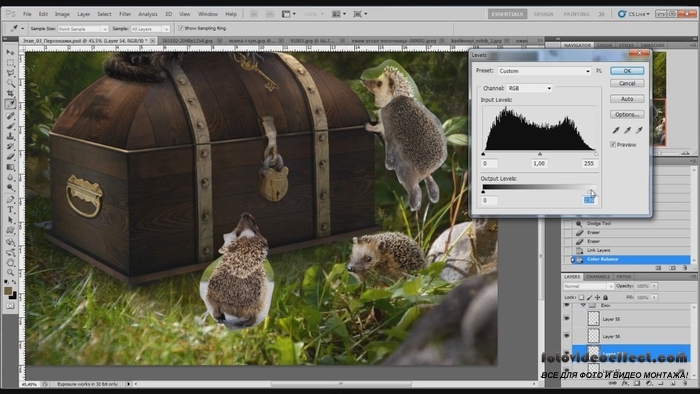The image size is (700, 394).
Task: Select the History Brush tool
Action: click(10, 146)
